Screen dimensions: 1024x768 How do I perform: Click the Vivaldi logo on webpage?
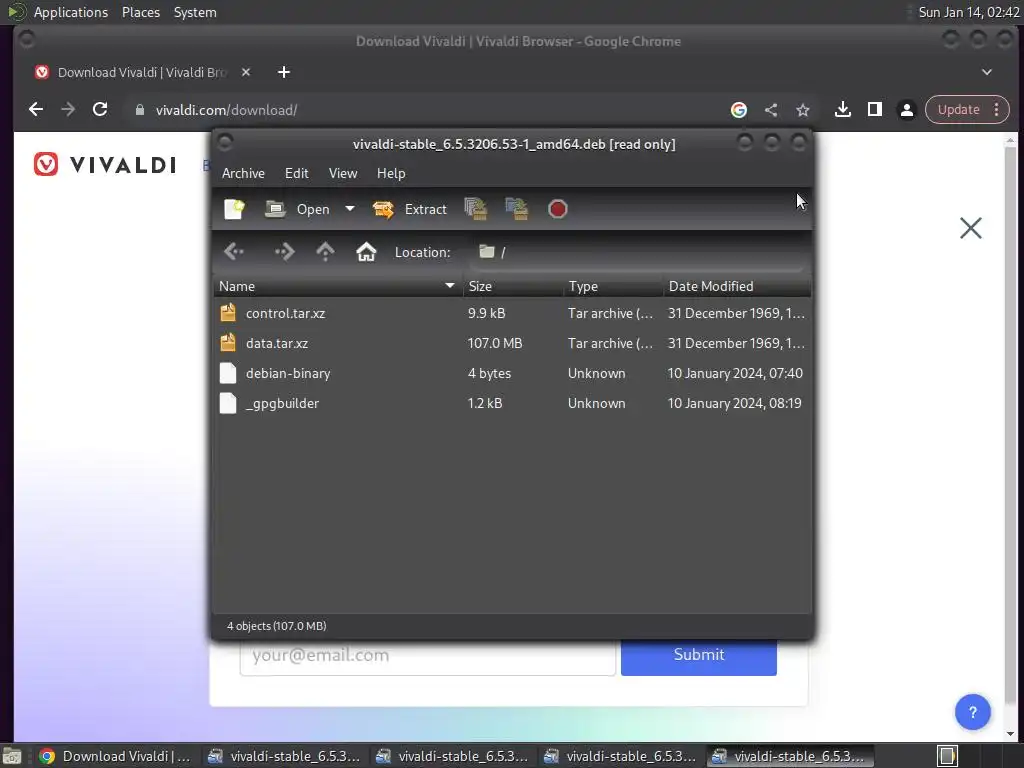105,165
